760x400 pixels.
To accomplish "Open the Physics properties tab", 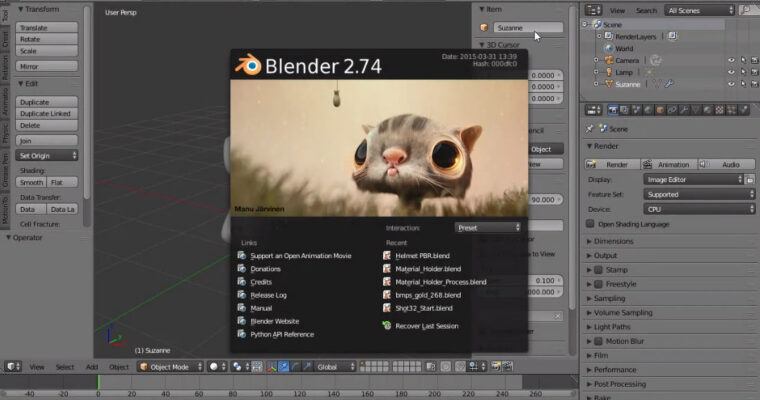I will pos(743,110).
